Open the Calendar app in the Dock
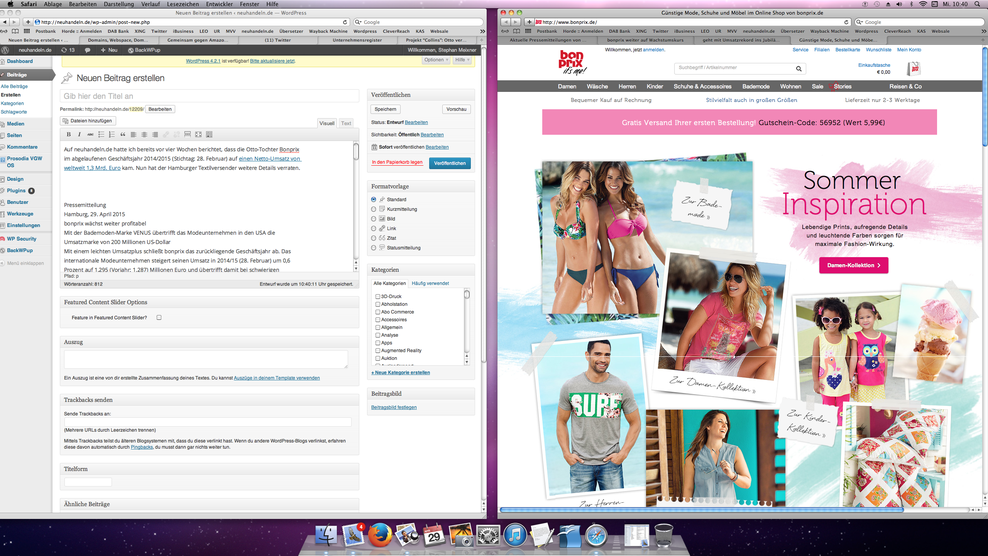Viewport: 988px width, 556px height. pyautogui.click(x=434, y=535)
